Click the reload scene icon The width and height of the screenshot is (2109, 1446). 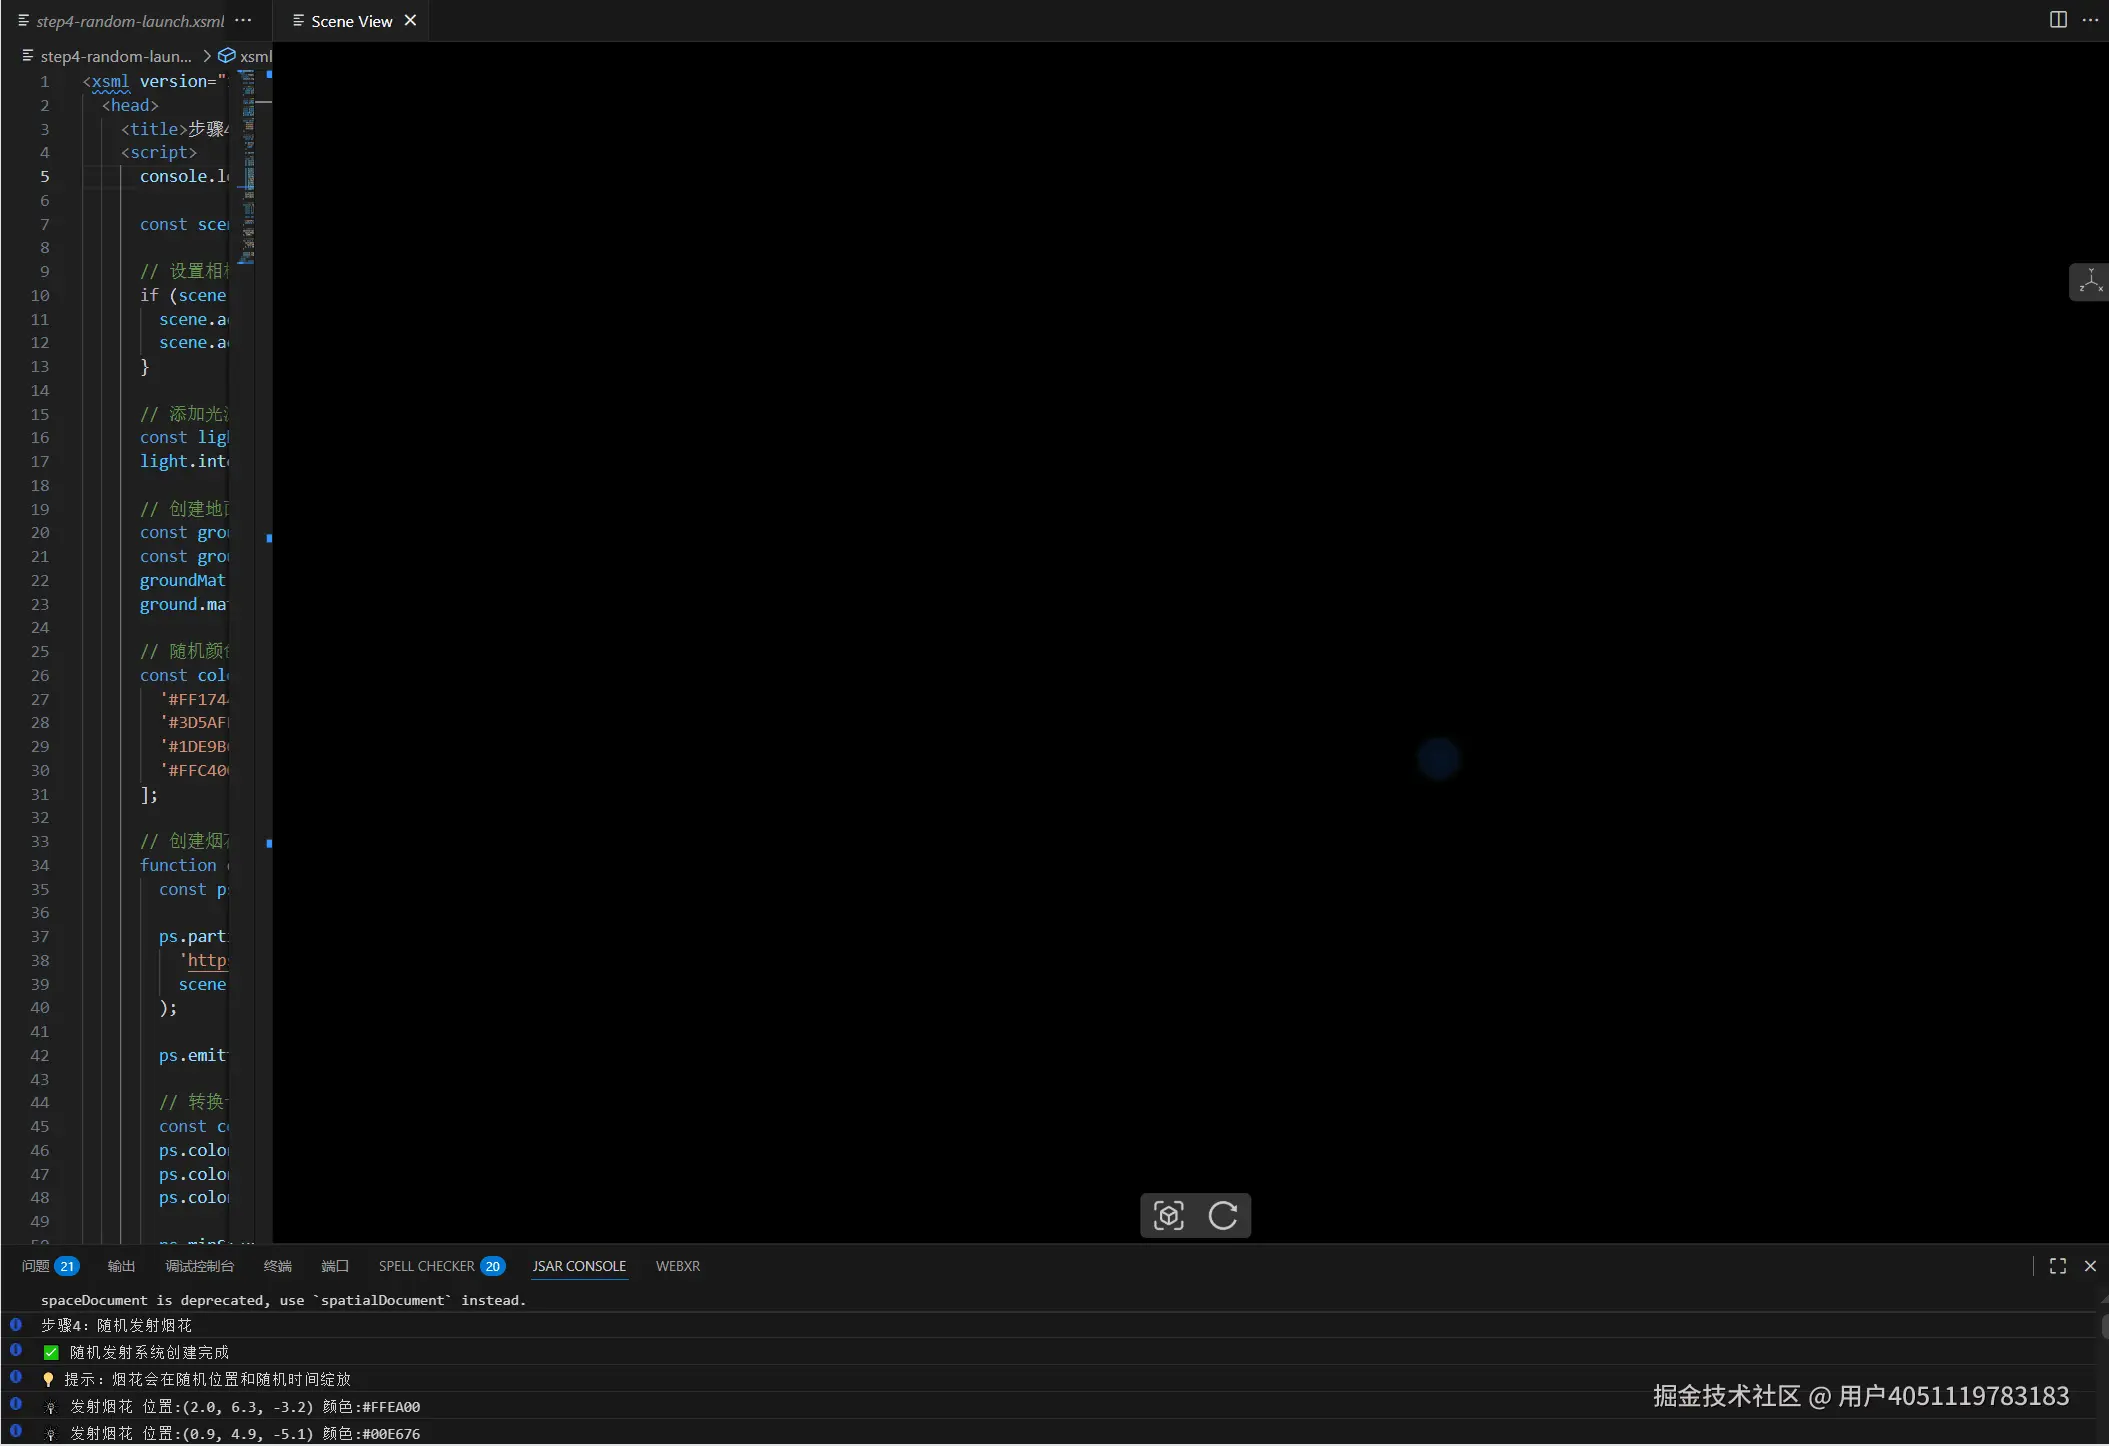[1222, 1215]
